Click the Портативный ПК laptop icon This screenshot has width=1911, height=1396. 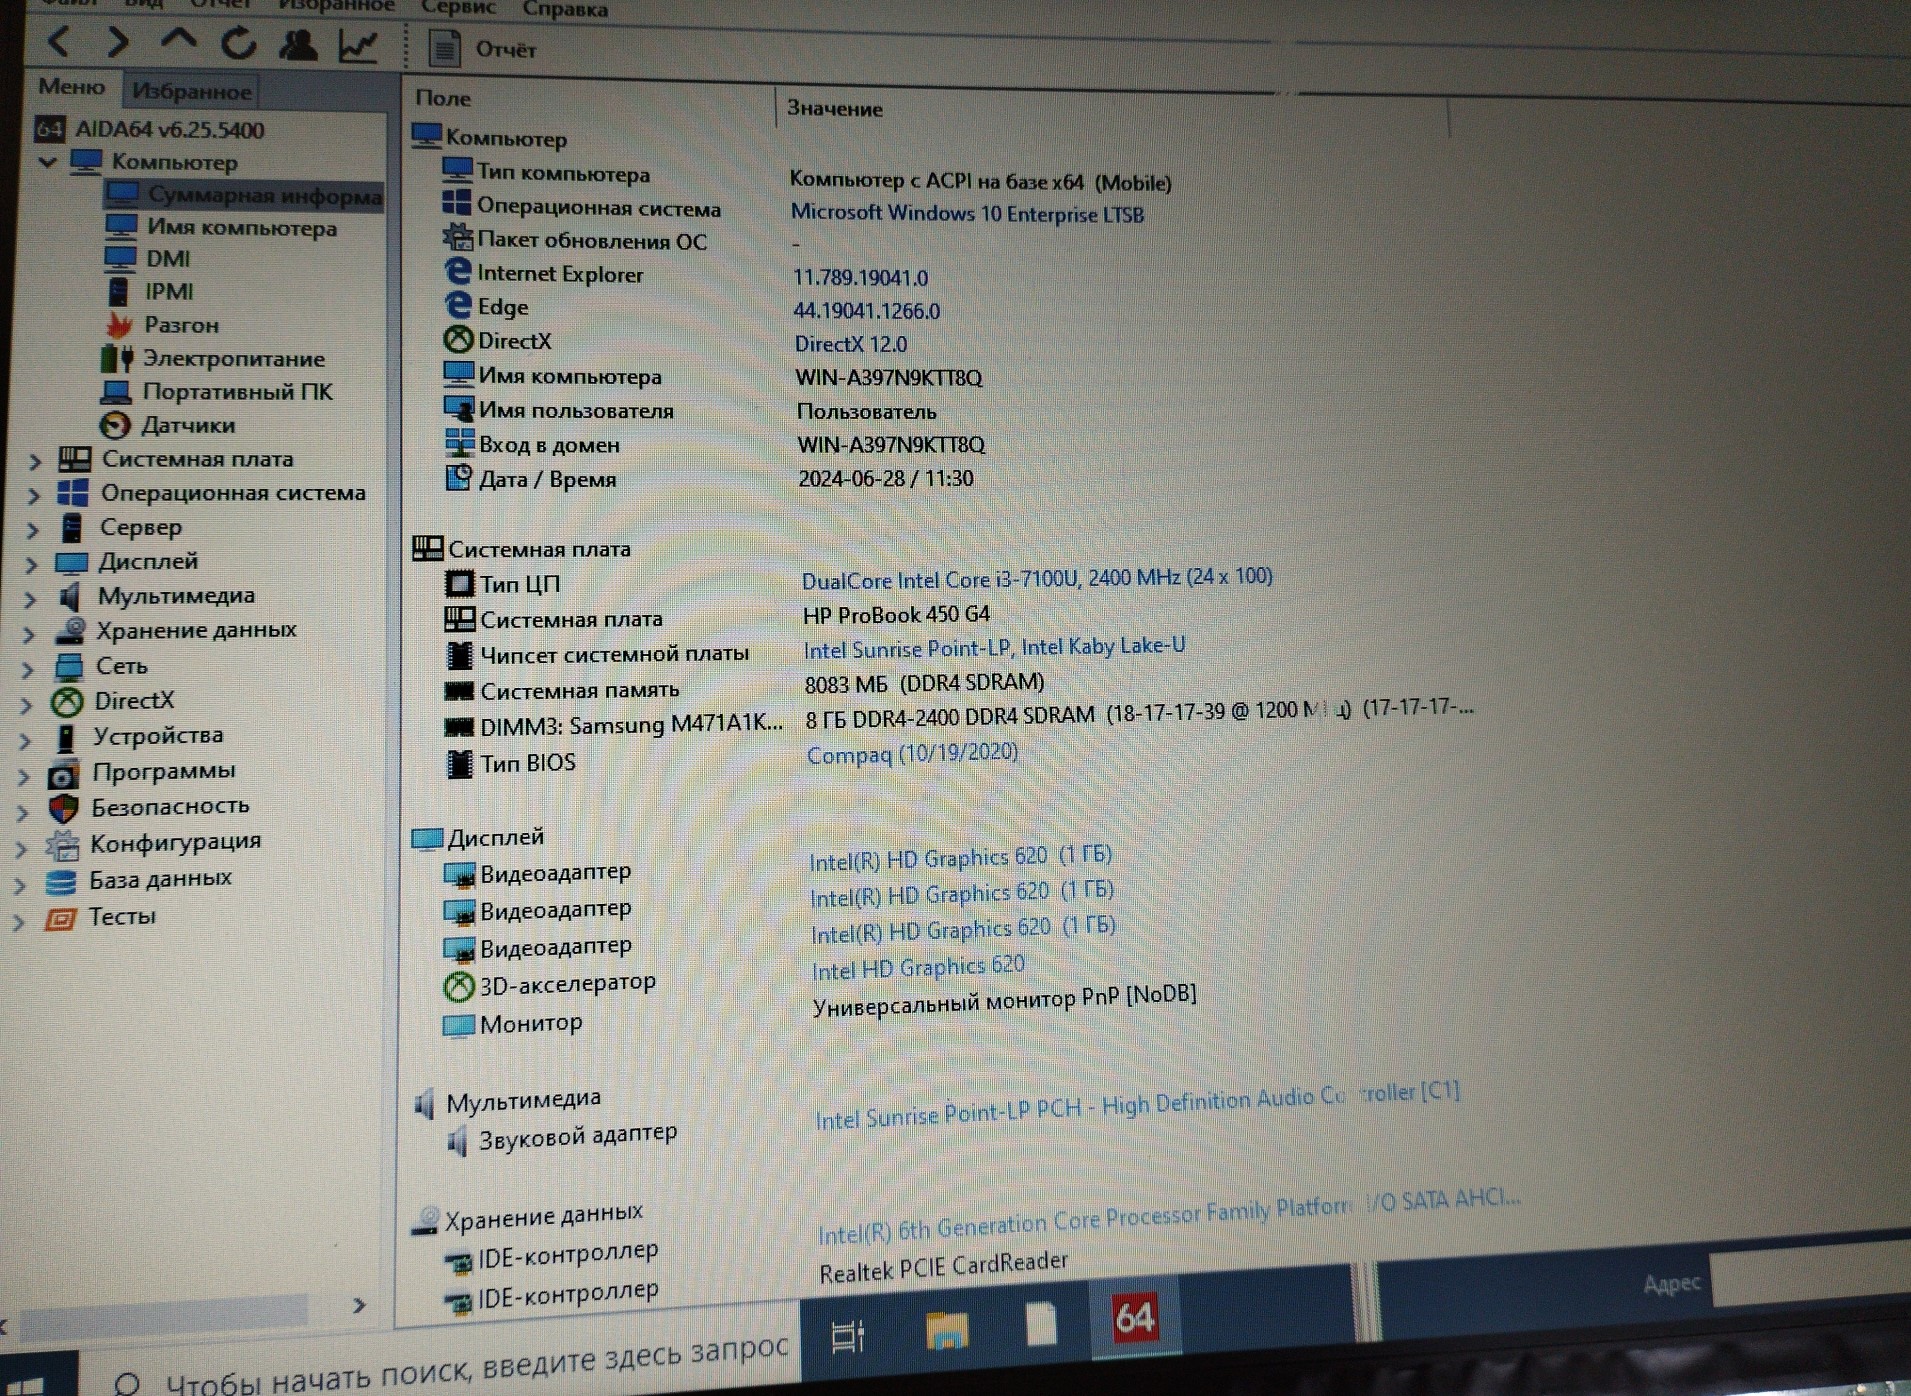115,391
